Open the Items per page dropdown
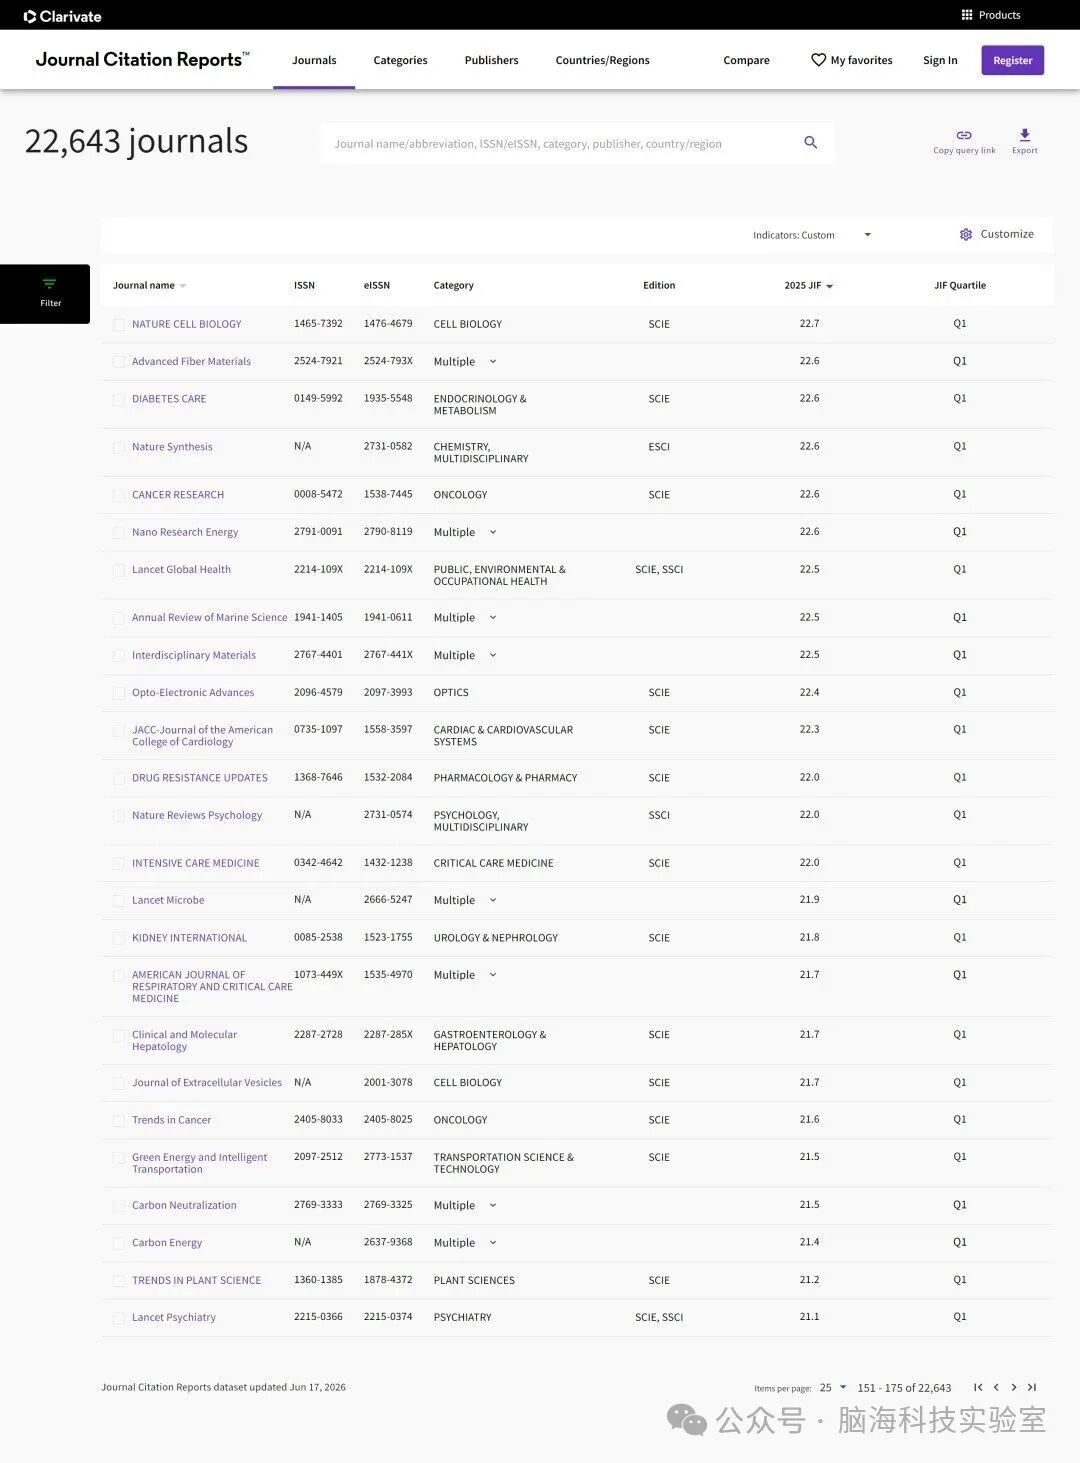Screen dimensions: 1080x1463 click(x=833, y=1387)
